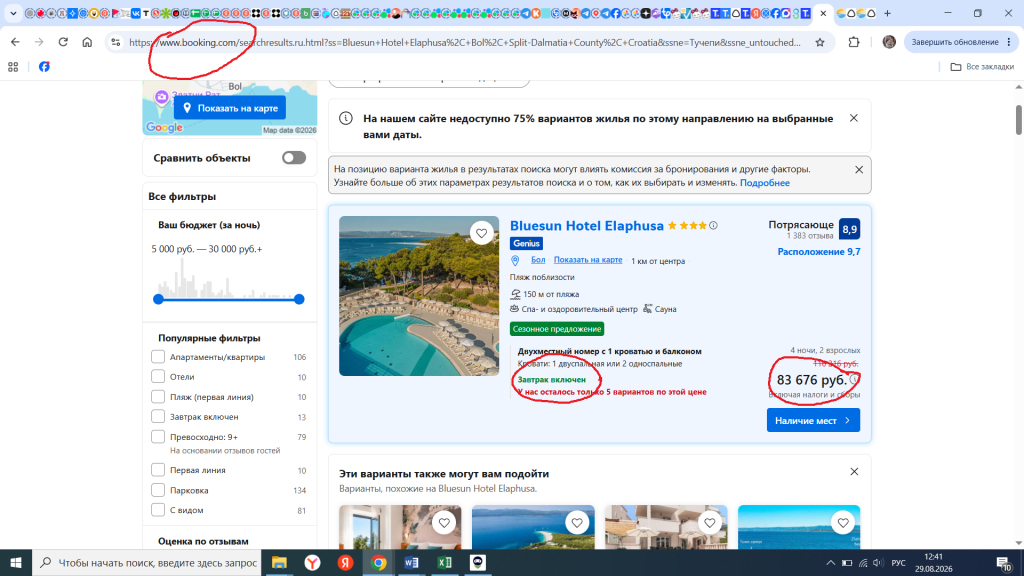This screenshot has height=576, width=1024.
Task: Reload the page with refresh icon
Action: coord(63,42)
